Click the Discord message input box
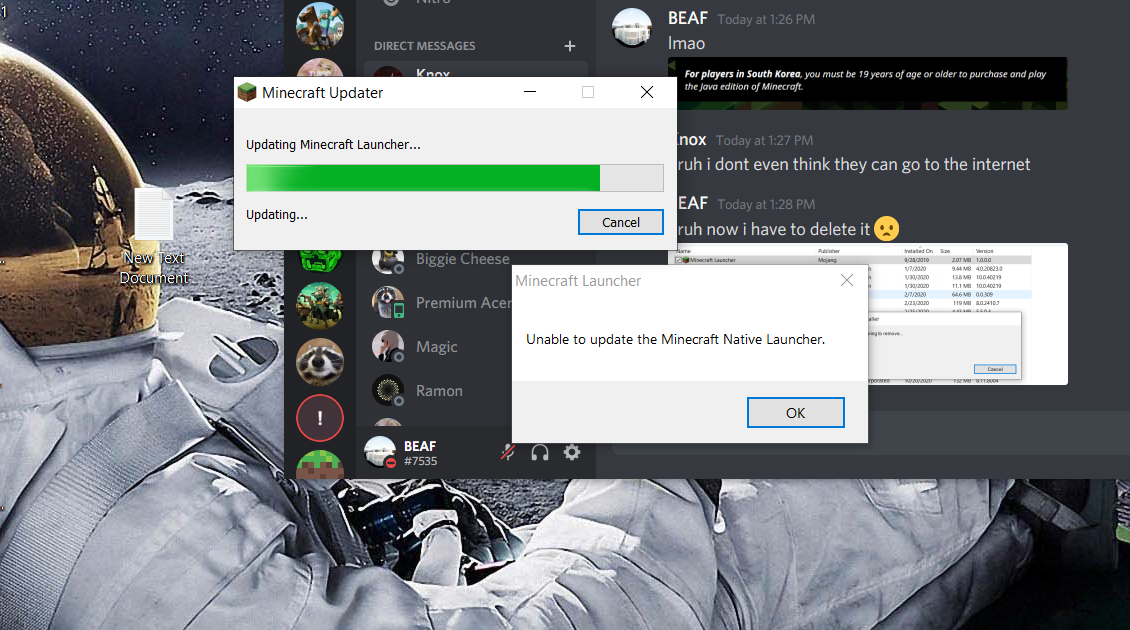This screenshot has height=630, width=1130. click(x=999, y=433)
